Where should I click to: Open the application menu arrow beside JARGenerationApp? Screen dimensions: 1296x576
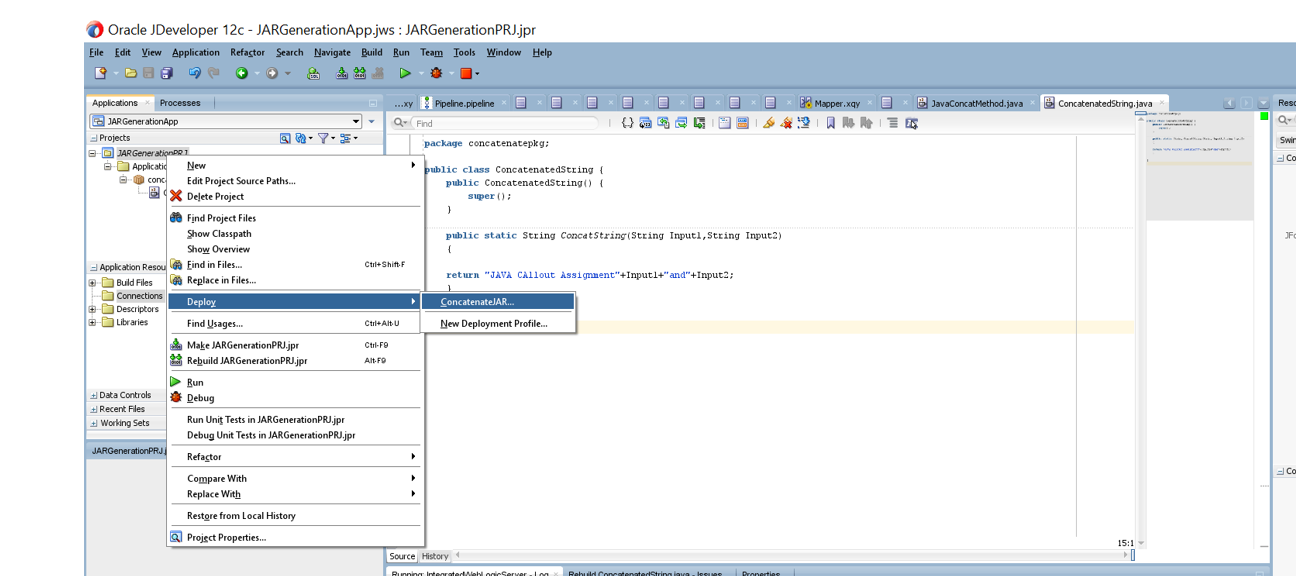(x=372, y=121)
